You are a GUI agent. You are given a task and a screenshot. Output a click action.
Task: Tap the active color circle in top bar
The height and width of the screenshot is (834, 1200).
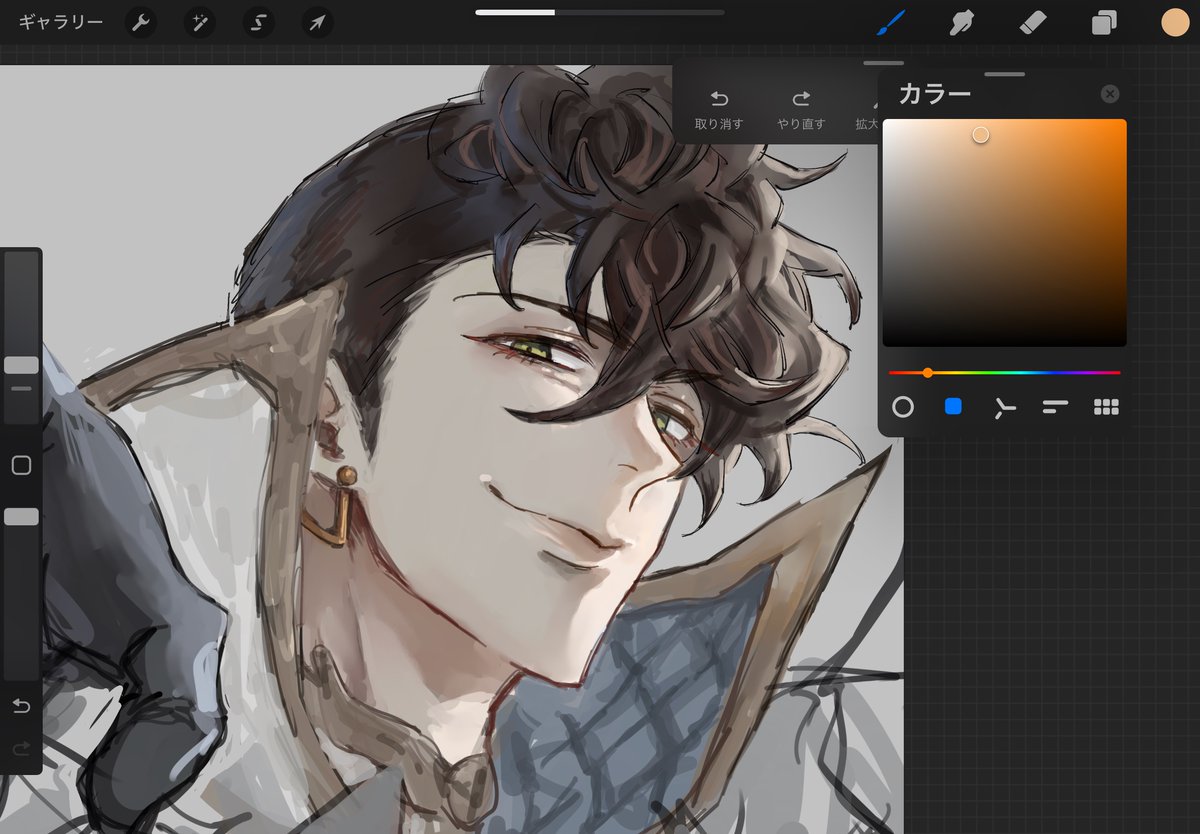(x=1175, y=22)
